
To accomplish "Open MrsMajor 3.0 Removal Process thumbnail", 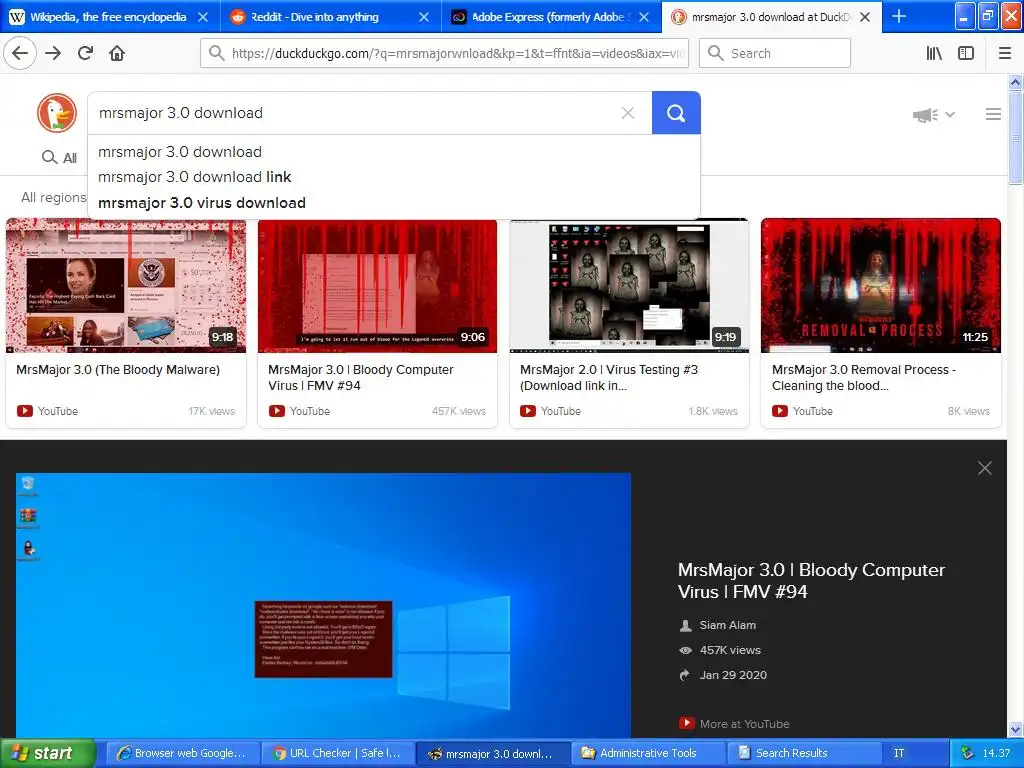I will click(x=881, y=285).
